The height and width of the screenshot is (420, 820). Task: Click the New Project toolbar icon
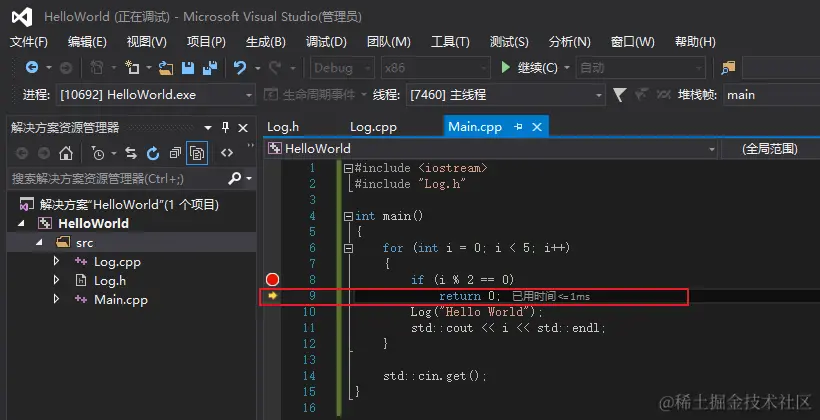coord(132,67)
